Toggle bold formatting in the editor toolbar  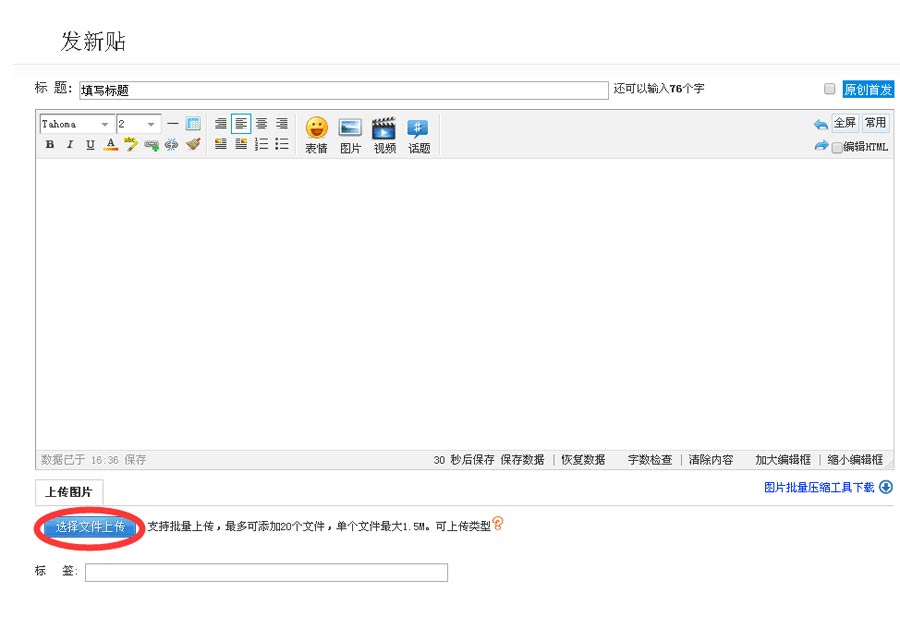pos(50,144)
